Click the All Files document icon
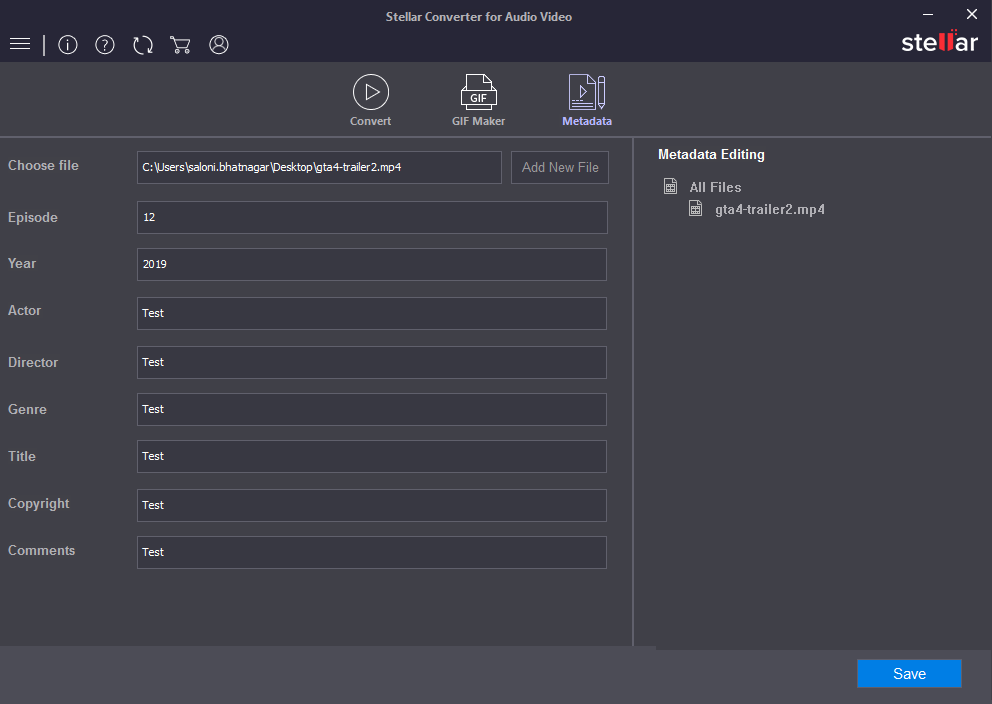992x704 pixels. [x=671, y=186]
